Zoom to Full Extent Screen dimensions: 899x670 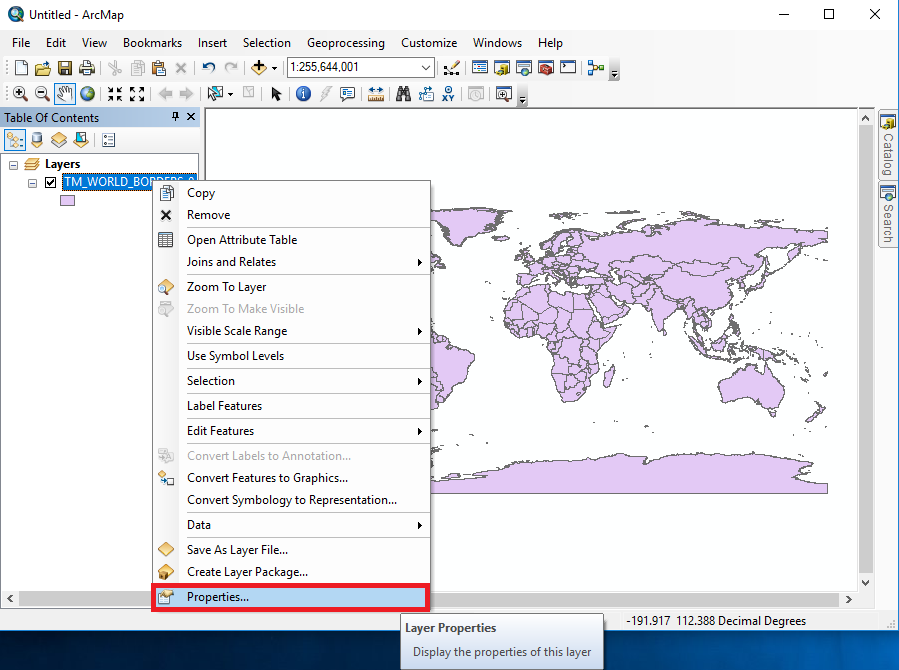point(86,93)
